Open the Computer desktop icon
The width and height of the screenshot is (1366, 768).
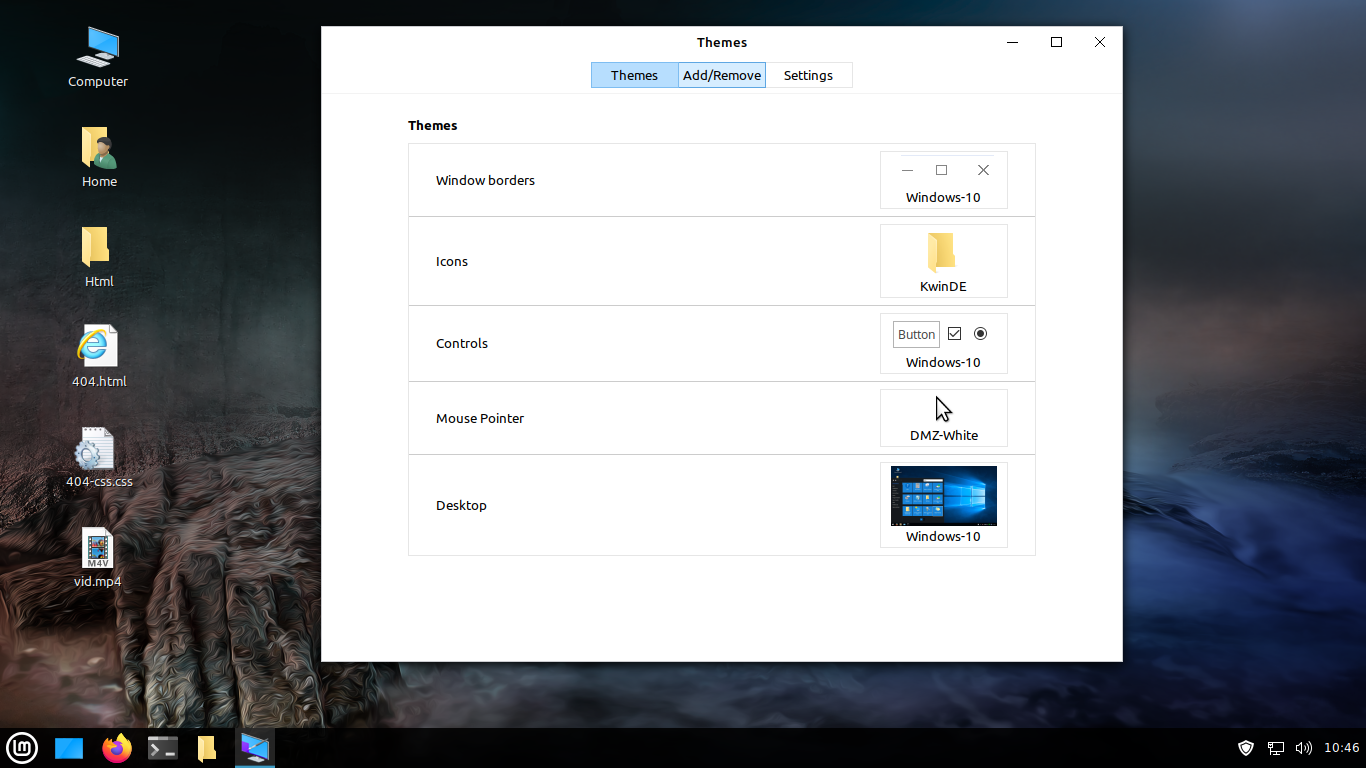[98, 57]
